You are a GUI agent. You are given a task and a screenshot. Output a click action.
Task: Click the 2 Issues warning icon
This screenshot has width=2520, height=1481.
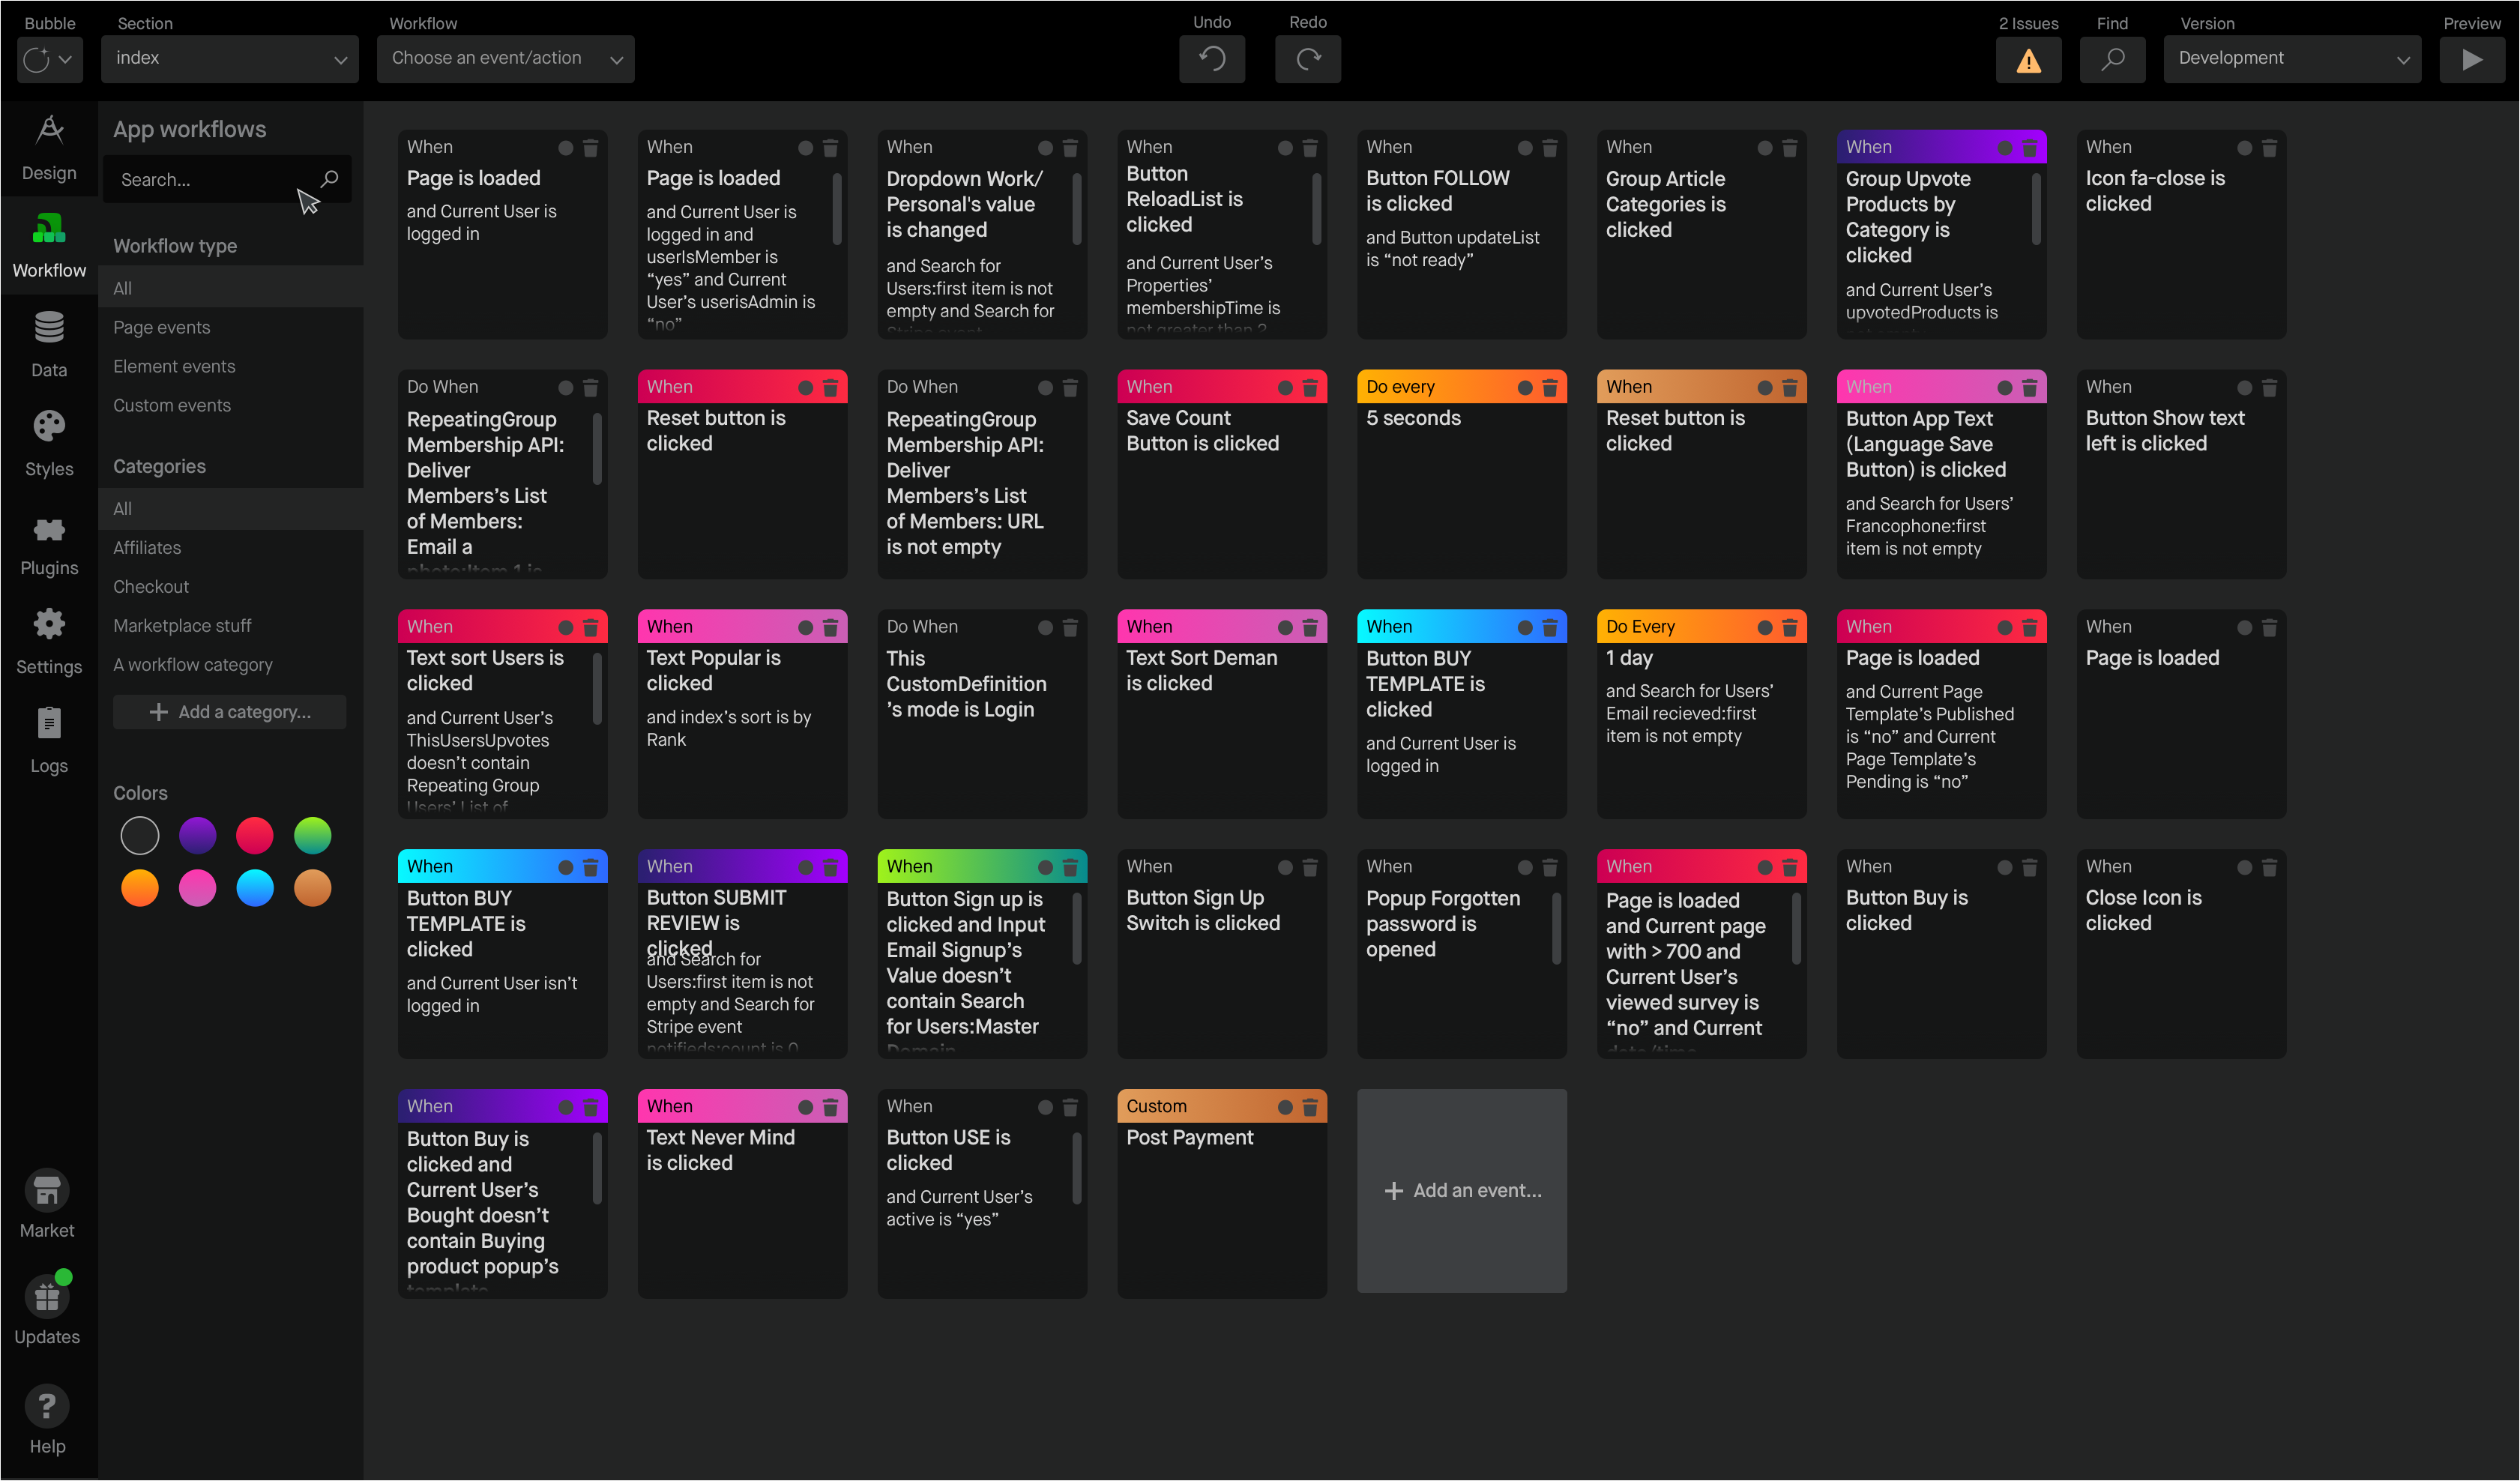pyautogui.click(x=2028, y=59)
